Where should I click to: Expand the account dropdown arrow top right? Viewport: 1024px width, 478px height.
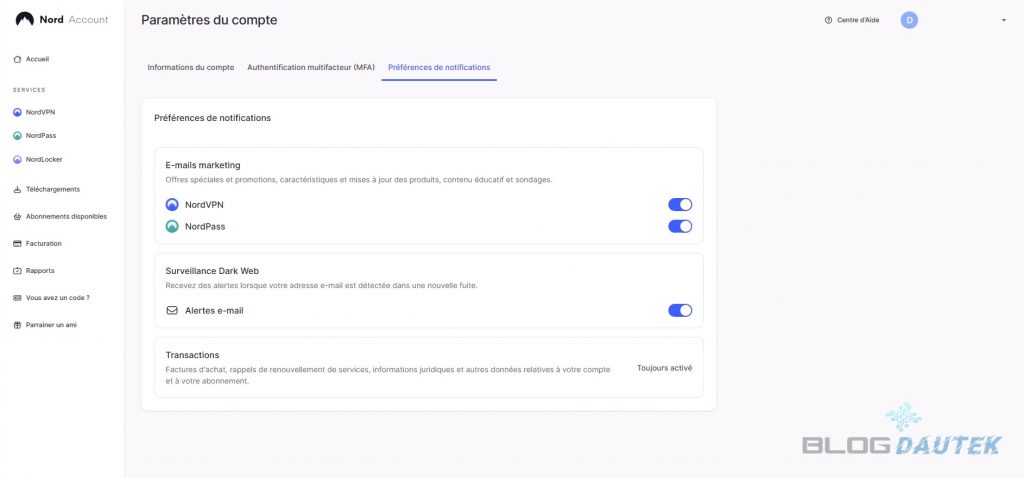(x=1003, y=20)
